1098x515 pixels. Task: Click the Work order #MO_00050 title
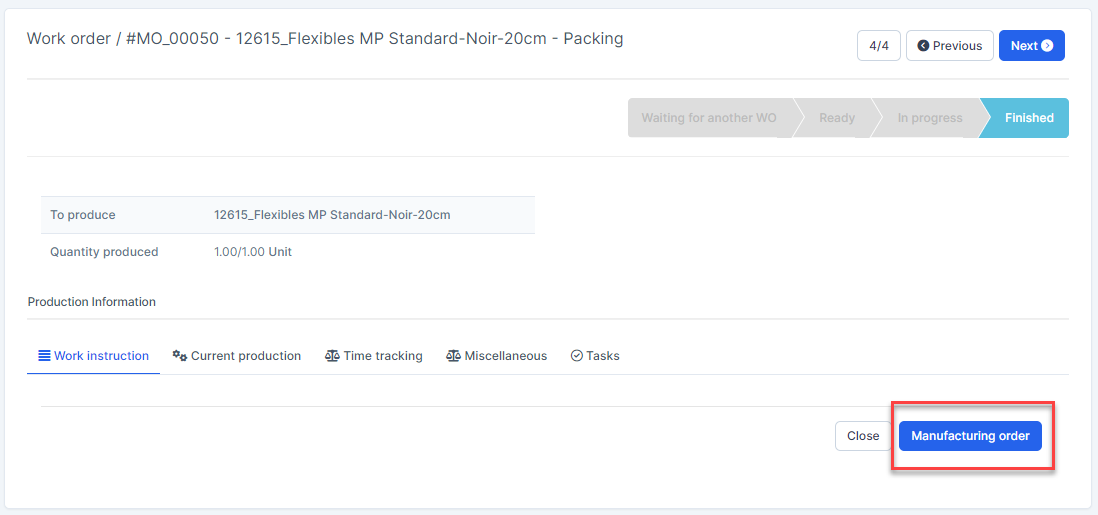click(325, 39)
